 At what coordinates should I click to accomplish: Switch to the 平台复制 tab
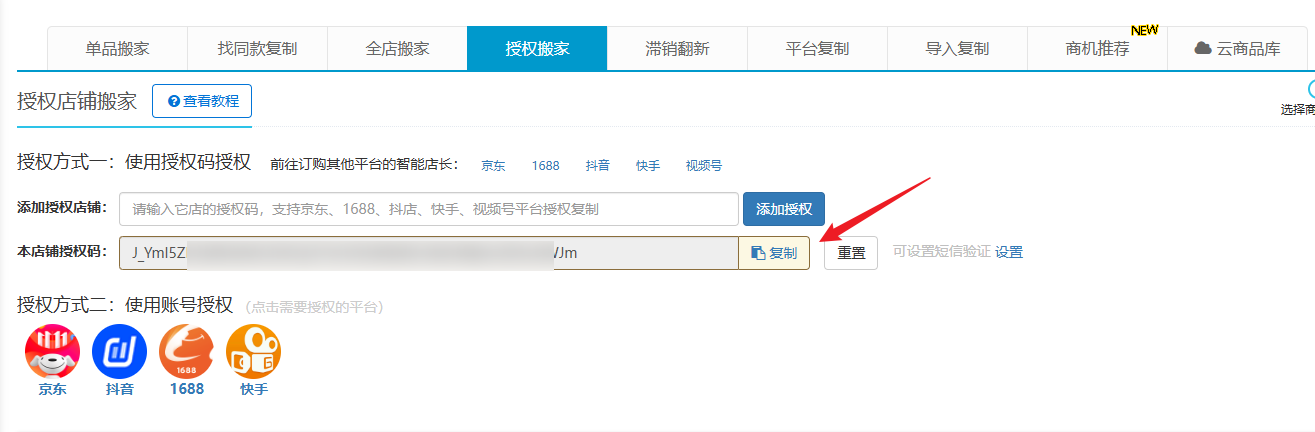click(817, 48)
